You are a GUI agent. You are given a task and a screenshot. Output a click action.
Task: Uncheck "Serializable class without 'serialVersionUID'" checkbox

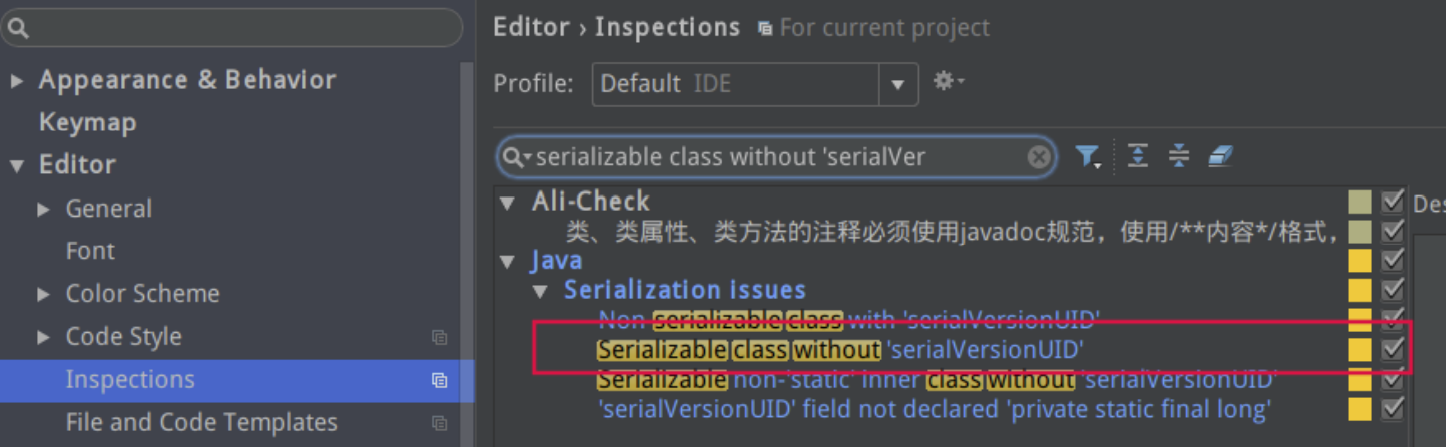pyautogui.click(x=1392, y=349)
